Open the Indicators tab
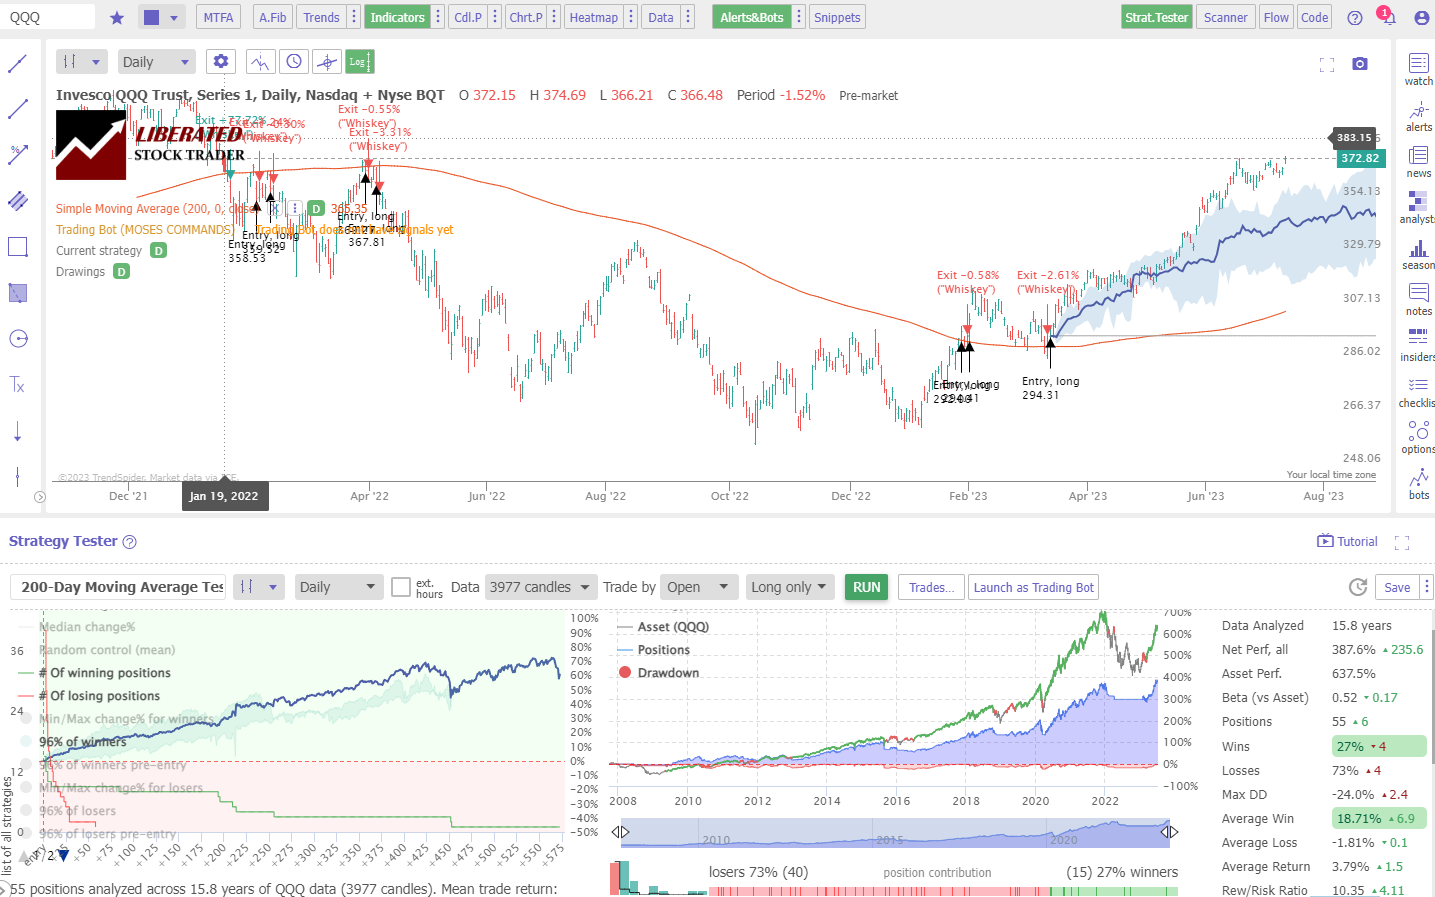Image resolution: width=1435 pixels, height=897 pixels. click(x=397, y=17)
